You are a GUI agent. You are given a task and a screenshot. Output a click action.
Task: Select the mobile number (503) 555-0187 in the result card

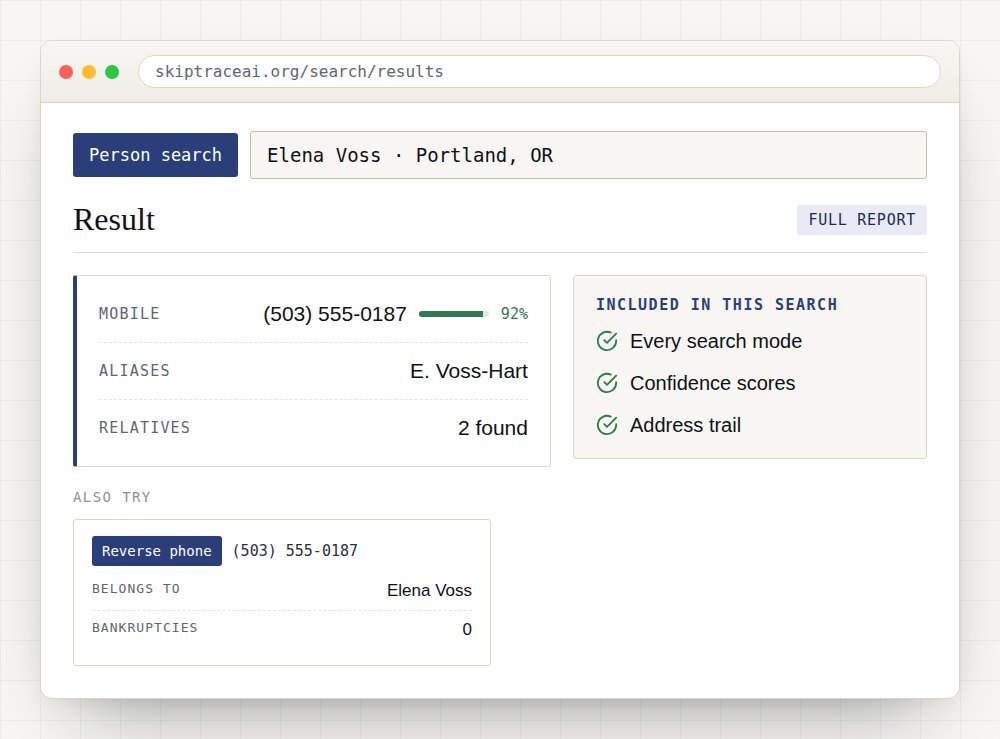335,314
